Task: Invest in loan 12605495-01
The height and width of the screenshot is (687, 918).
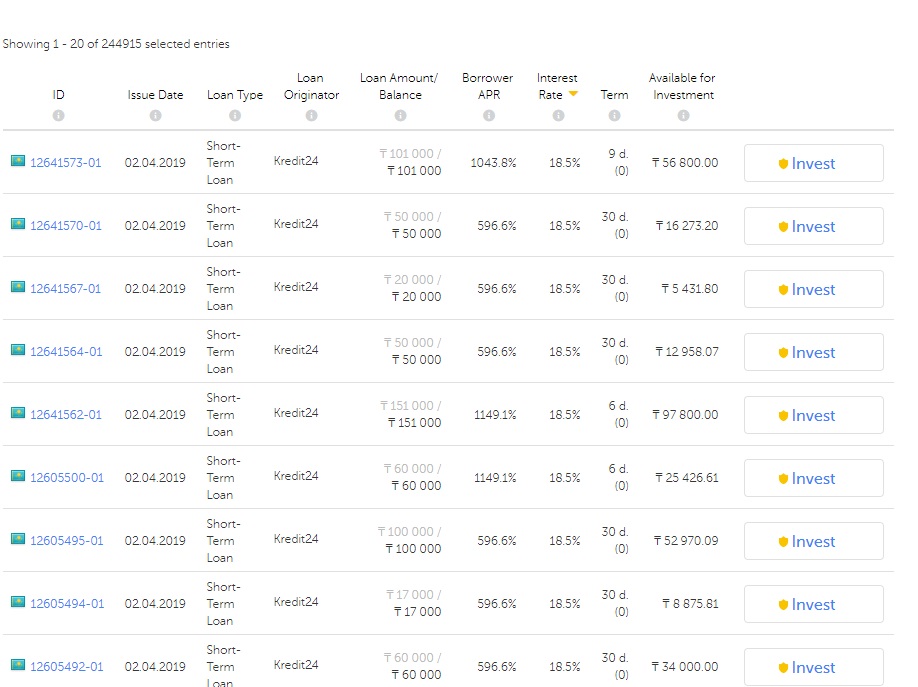Action: [813, 542]
